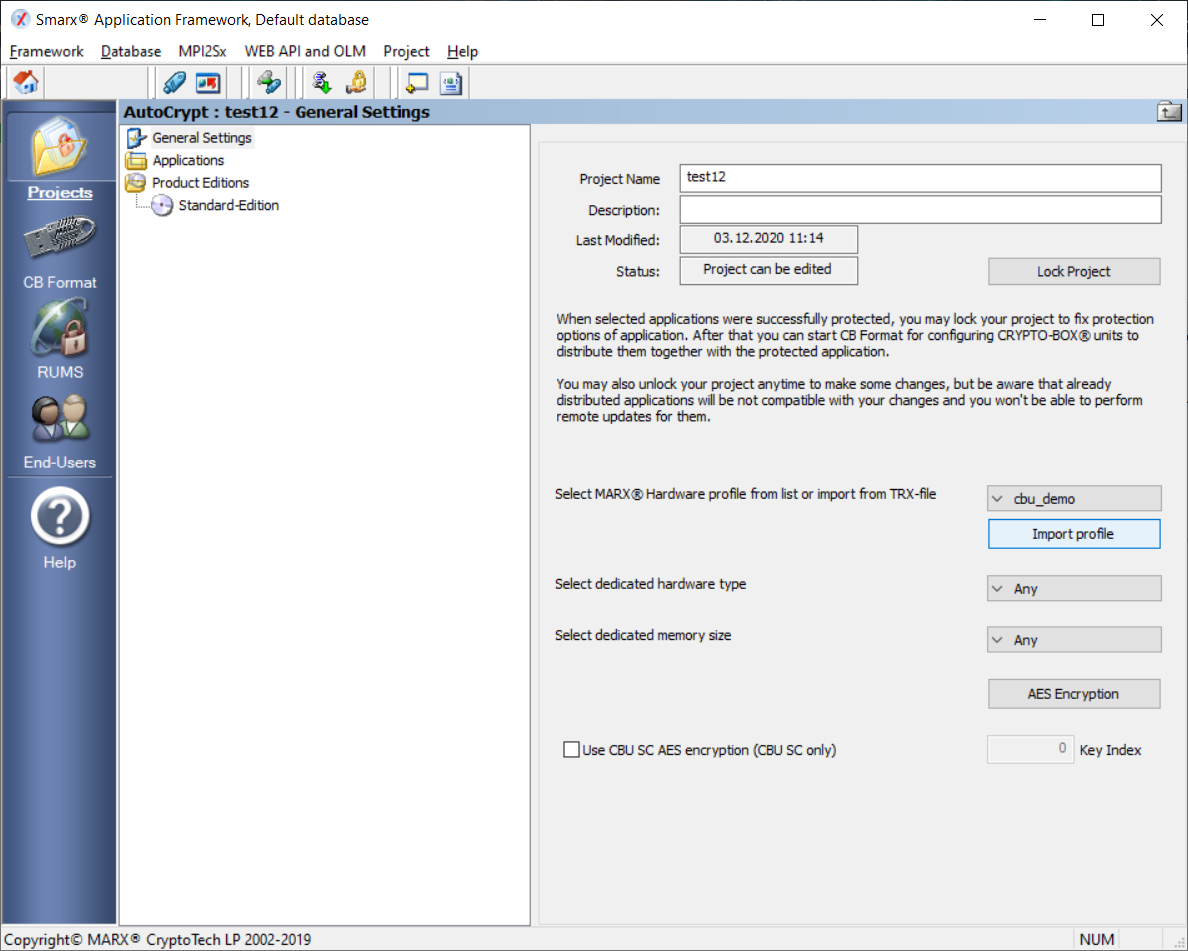Open End-Users in the sidebar
Viewport: 1188px width, 951px height.
coord(60,431)
